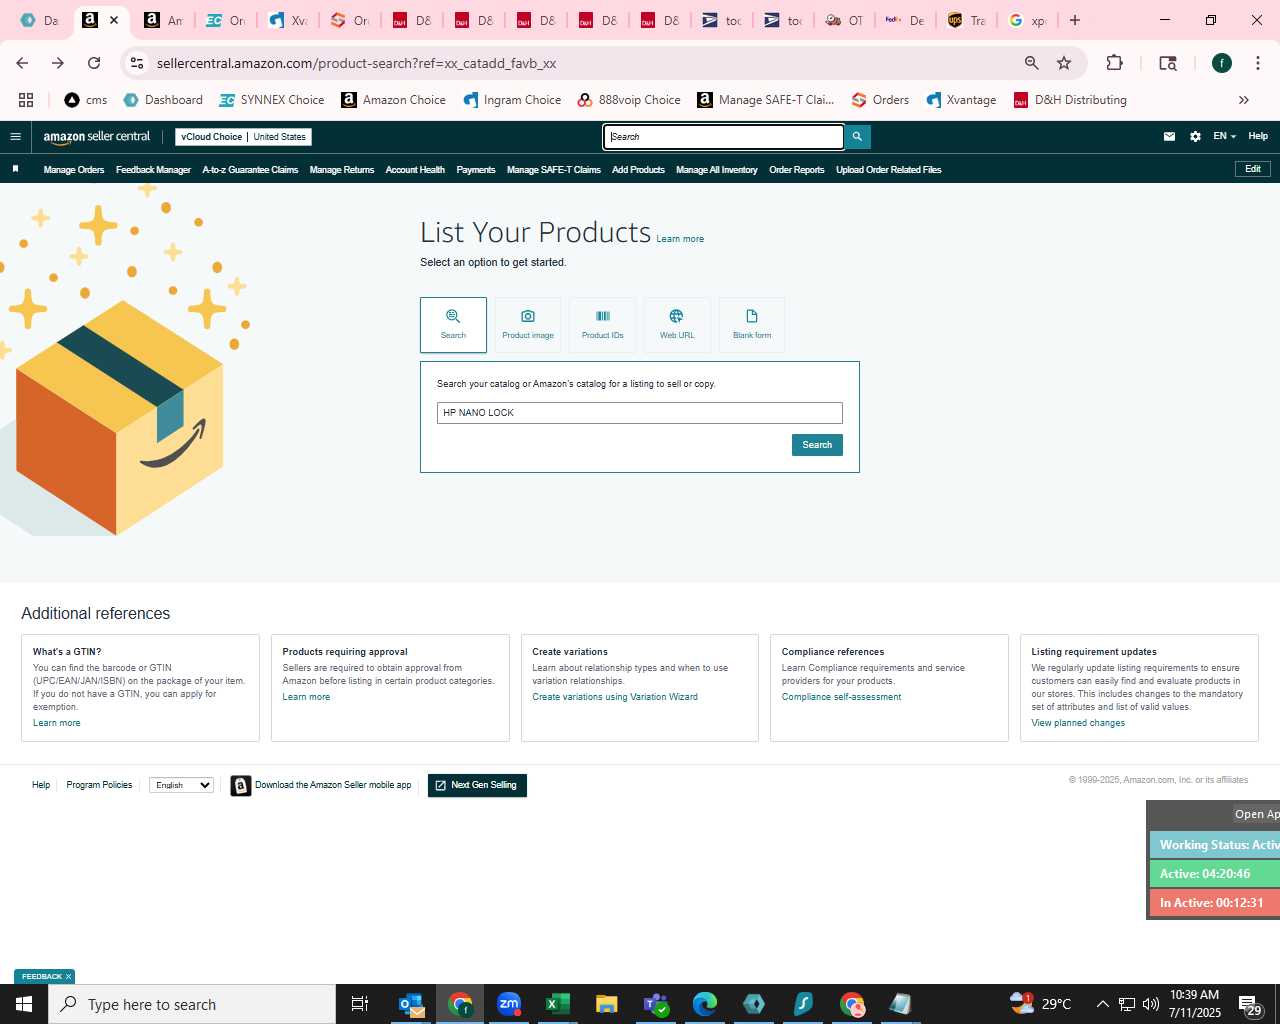Open Account Health
The width and height of the screenshot is (1280, 1024).
point(415,170)
